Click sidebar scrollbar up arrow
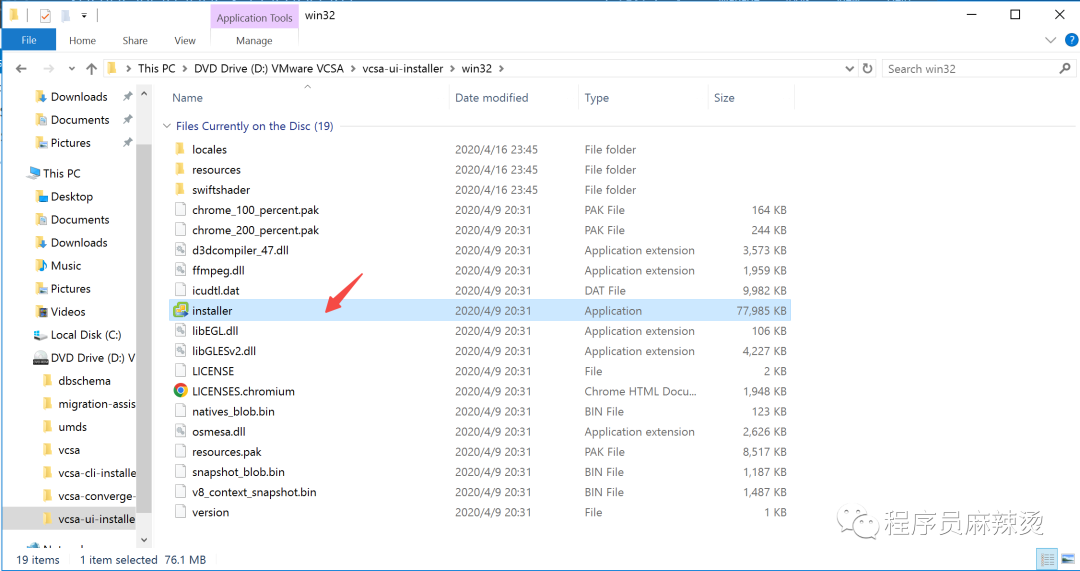This screenshot has width=1080, height=571. (x=144, y=94)
